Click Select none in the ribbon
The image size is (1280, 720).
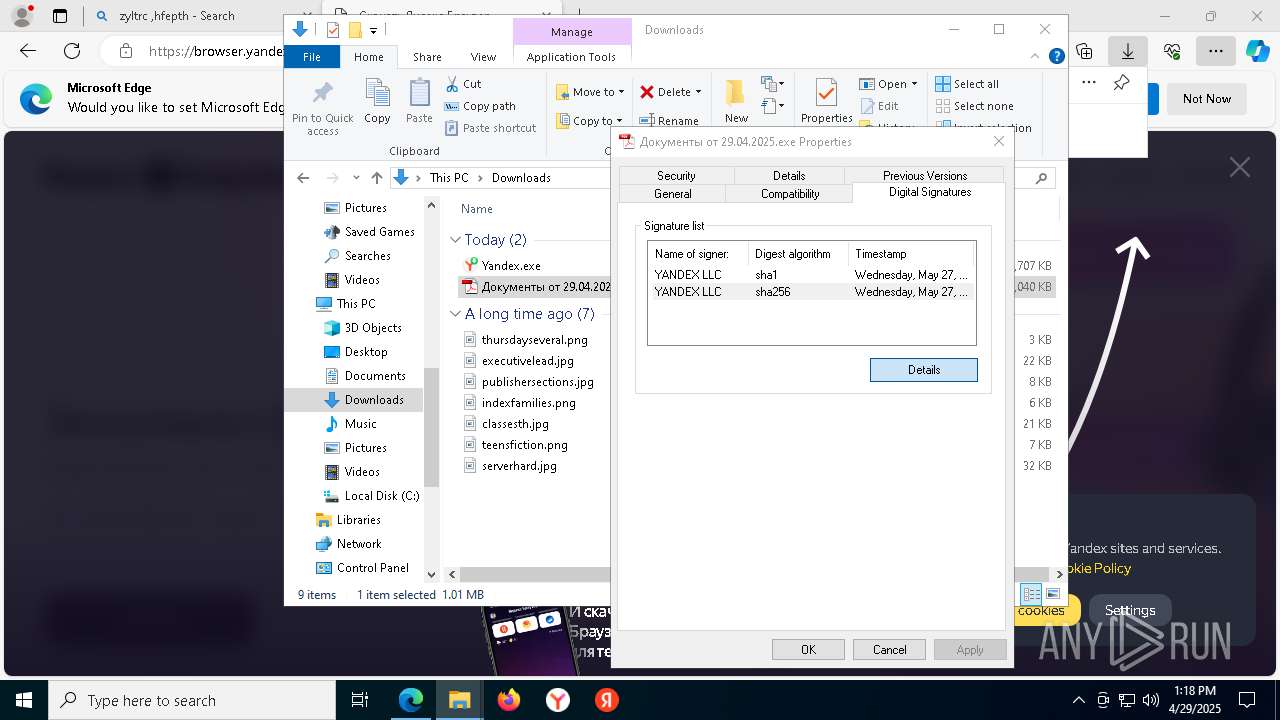974,106
